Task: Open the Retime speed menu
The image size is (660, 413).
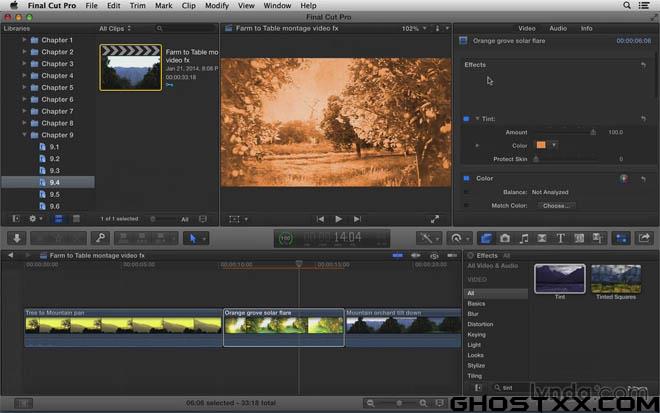Action: [x=459, y=238]
